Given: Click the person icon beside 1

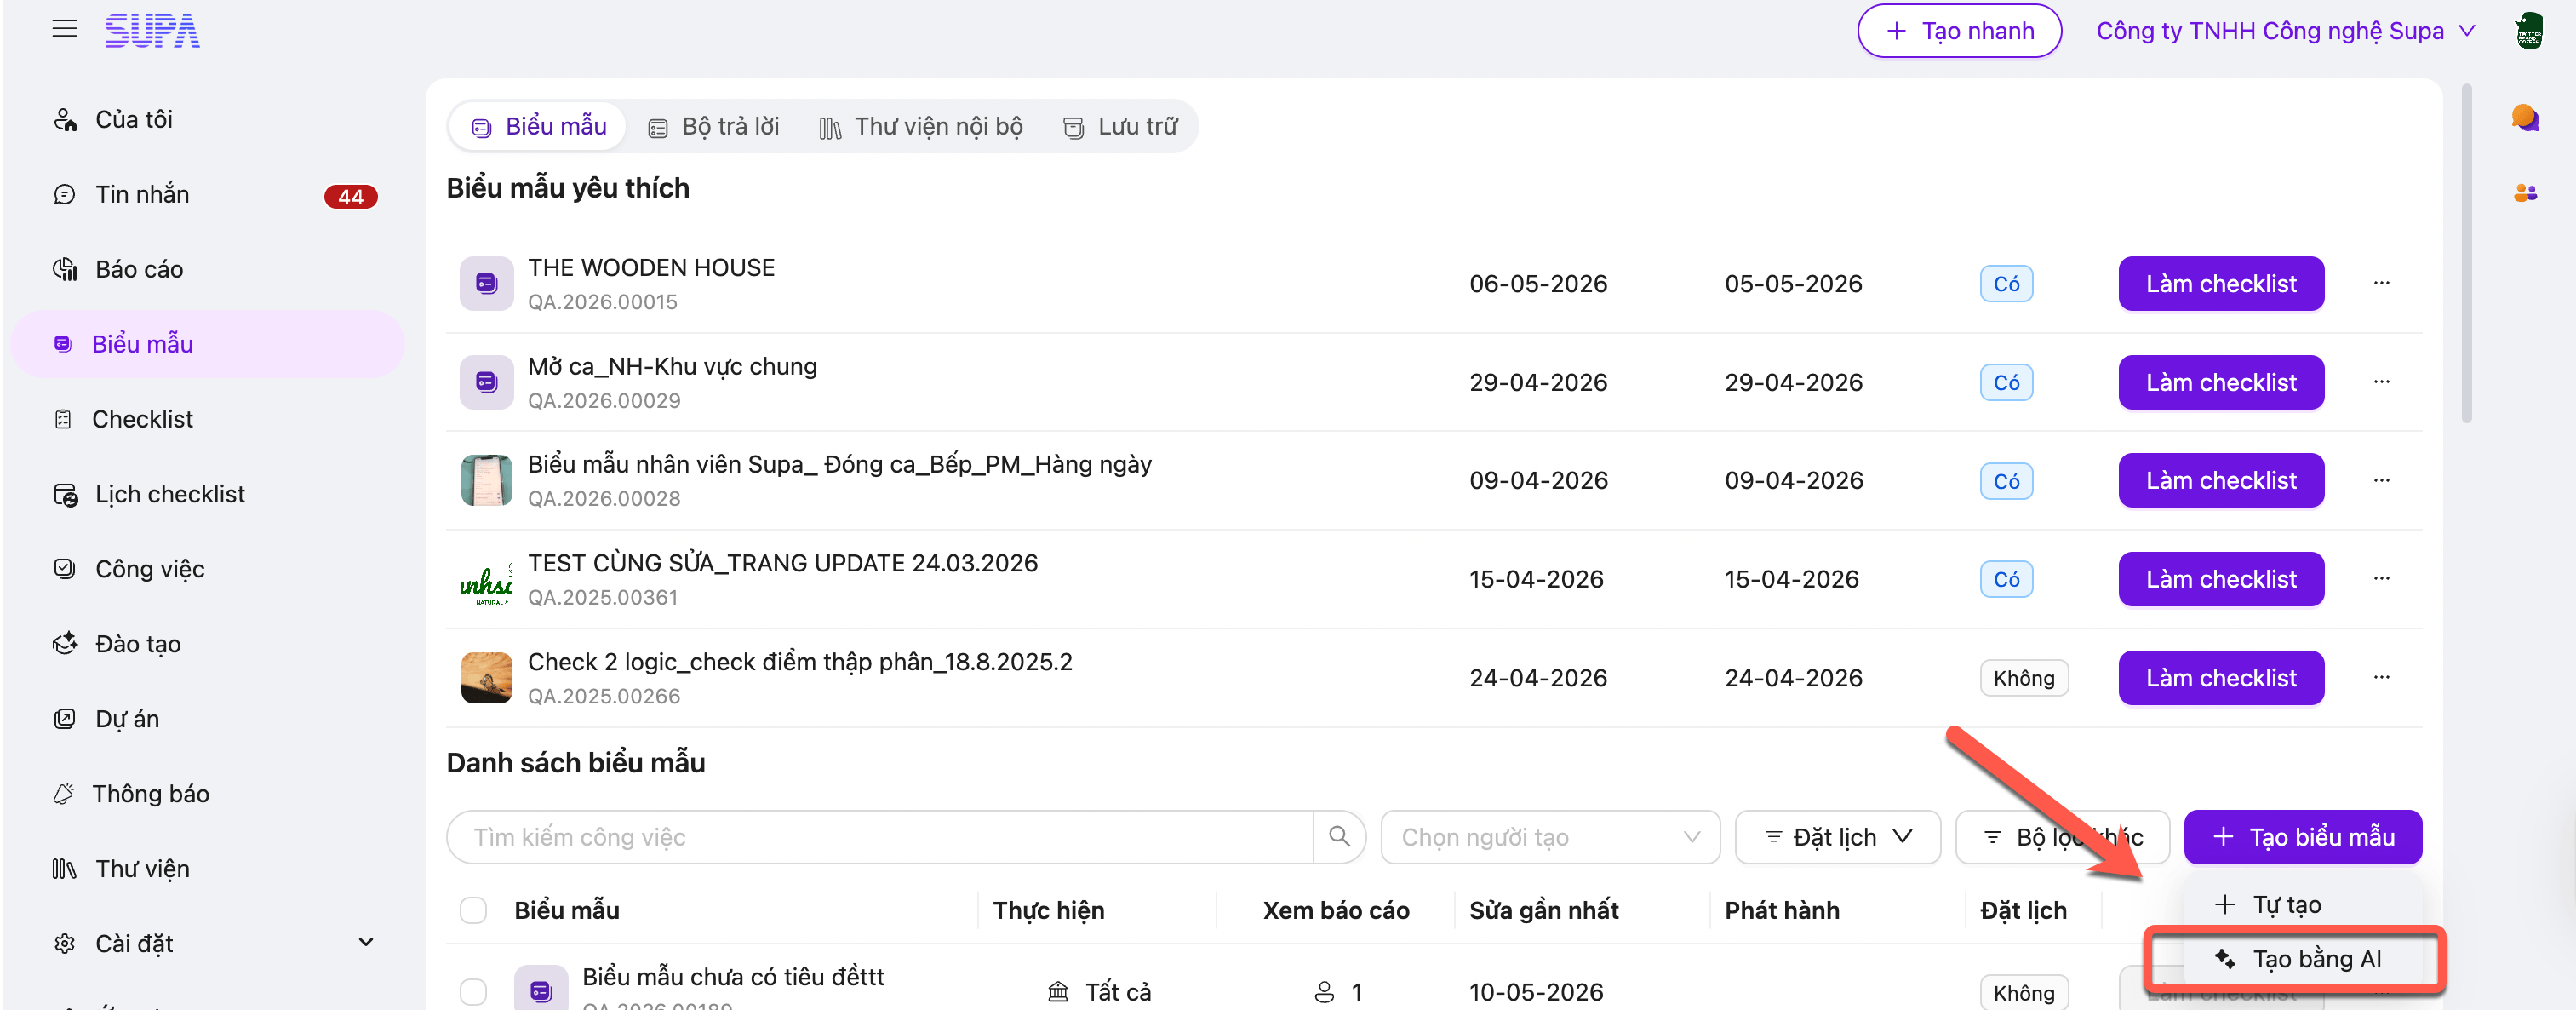Looking at the screenshot, I should tap(1323, 992).
